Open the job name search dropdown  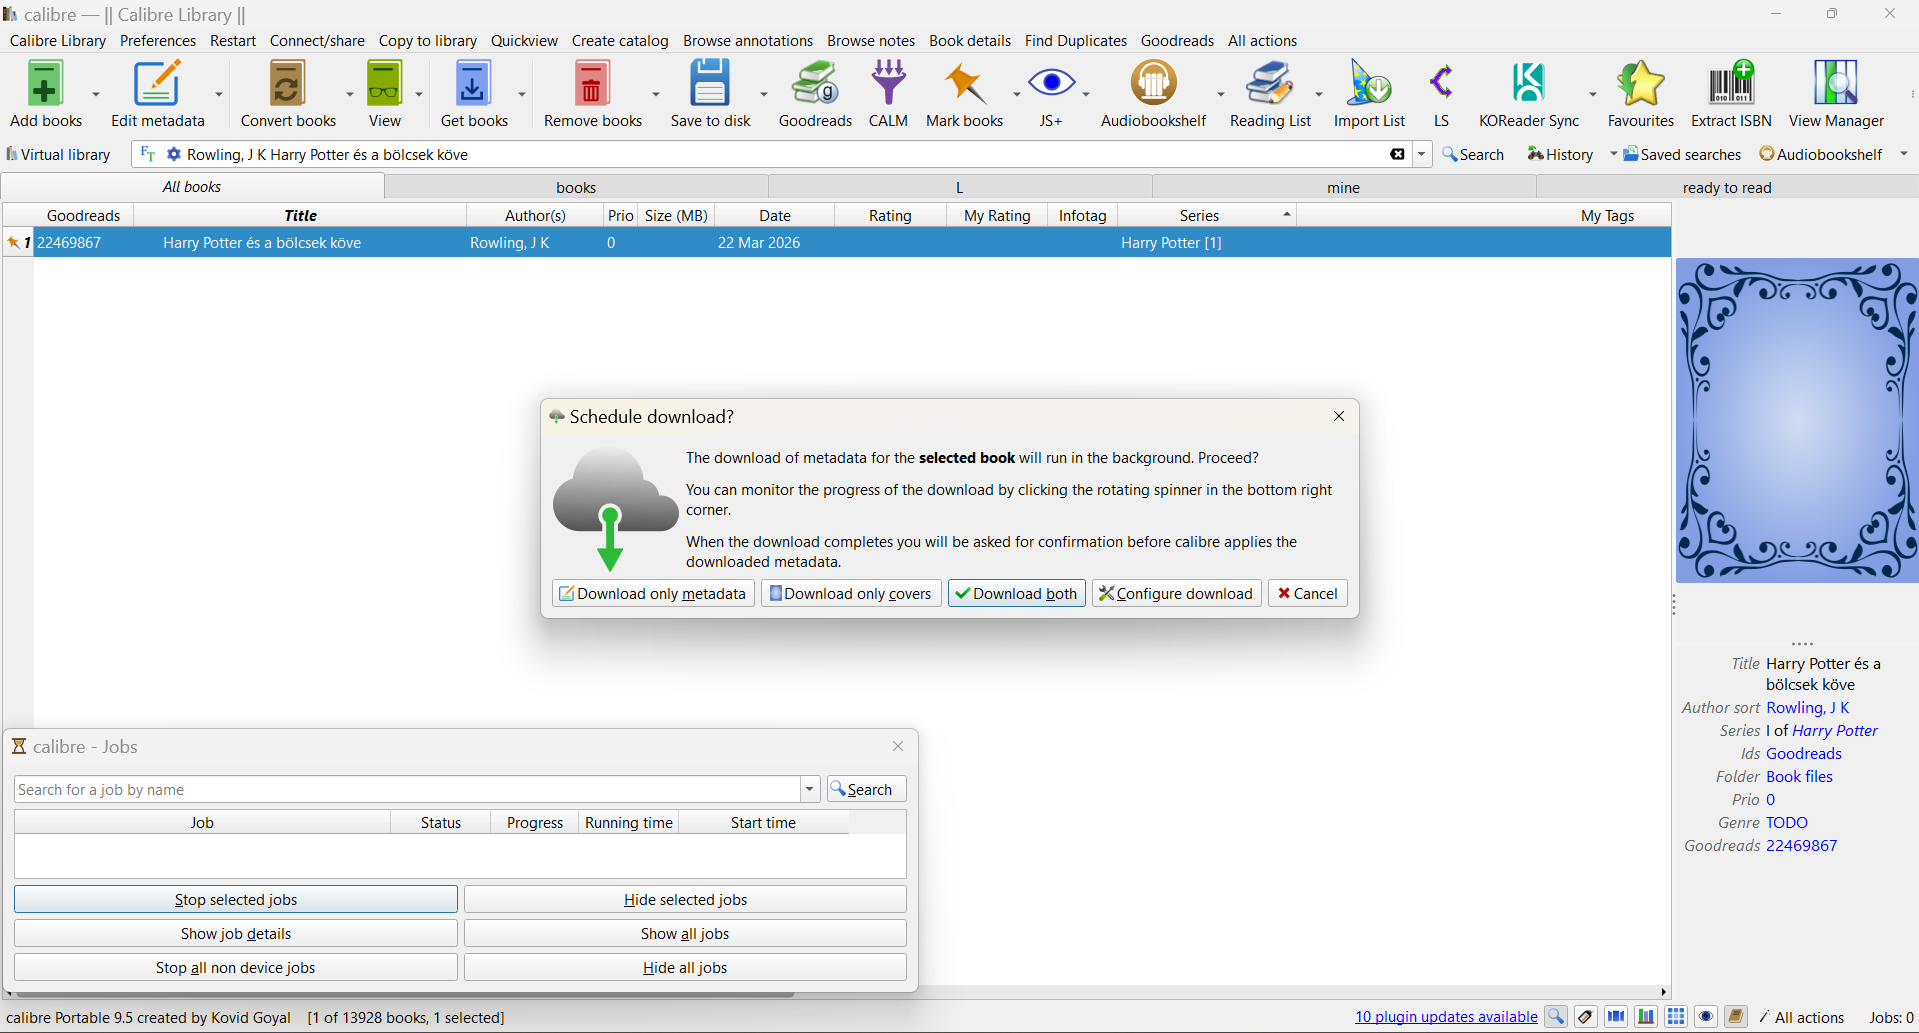click(810, 789)
